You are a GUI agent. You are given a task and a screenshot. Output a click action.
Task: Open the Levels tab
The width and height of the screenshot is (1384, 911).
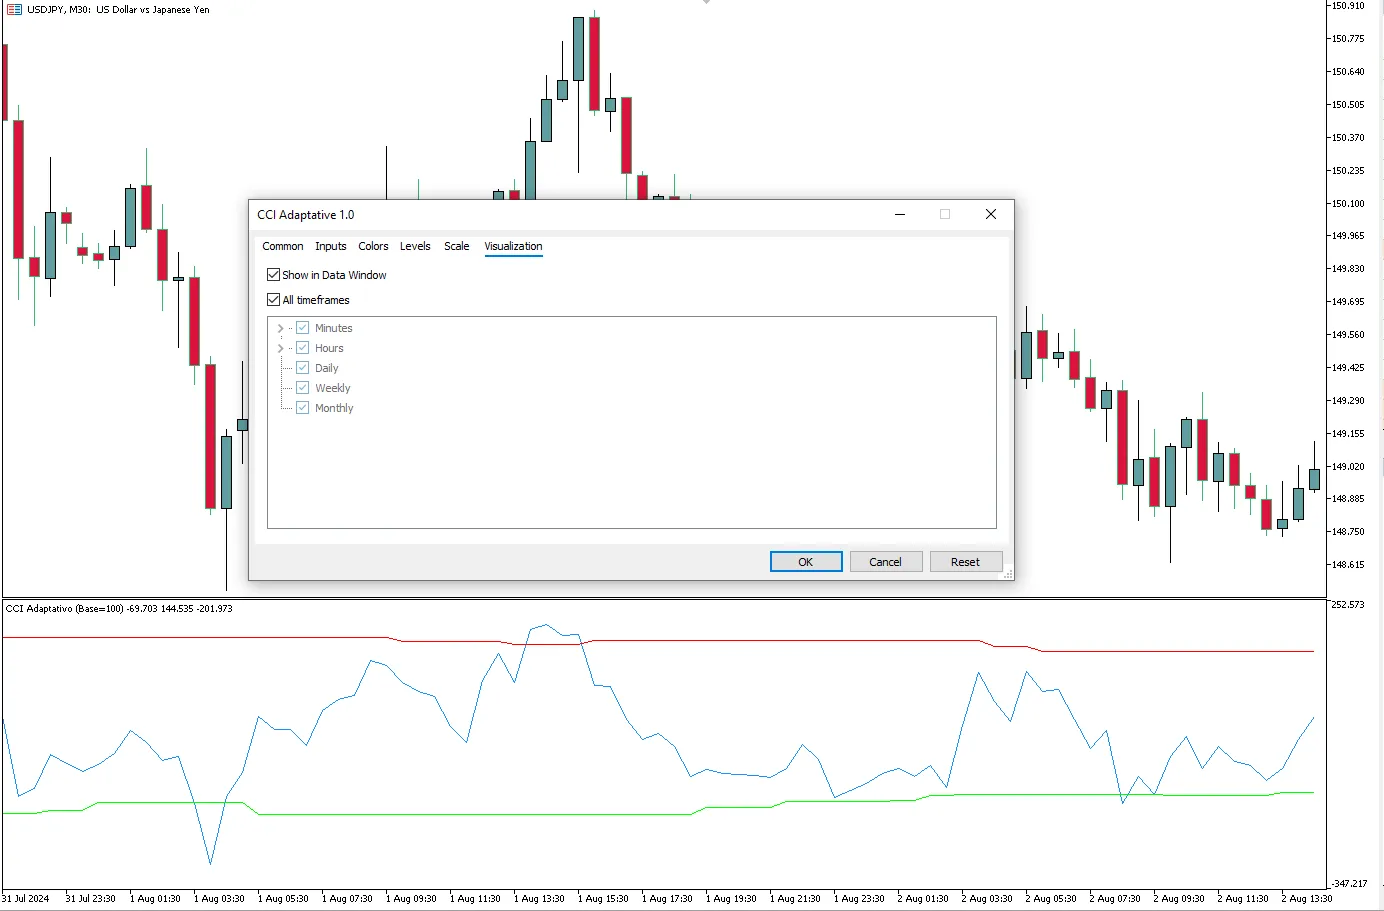point(415,246)
